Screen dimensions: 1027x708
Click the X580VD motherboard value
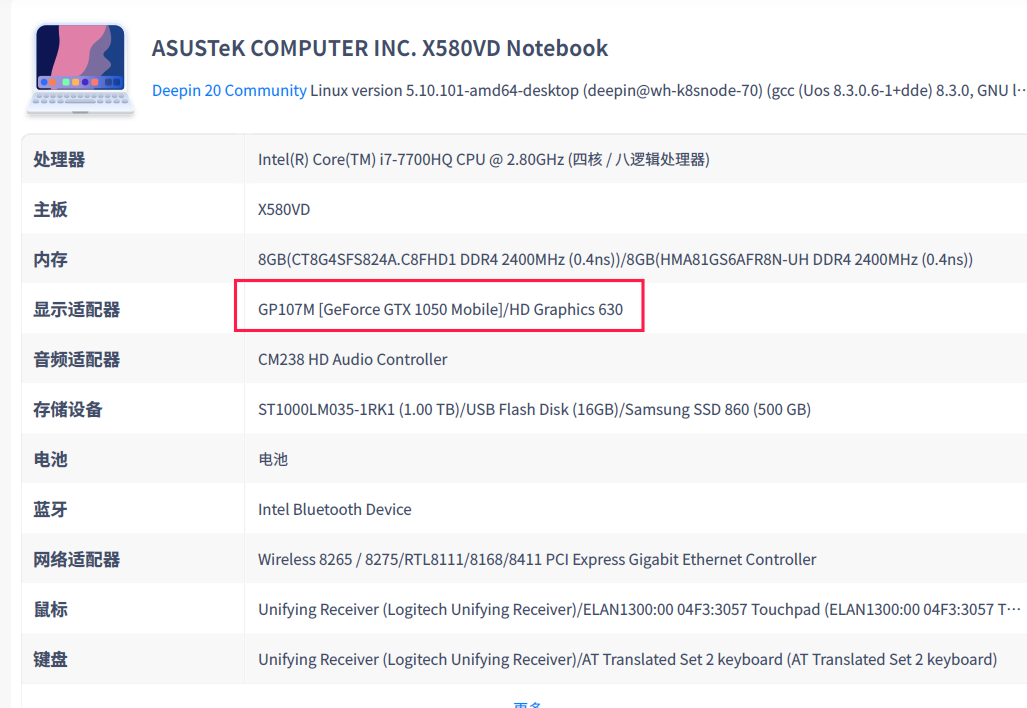click(284, 209)
